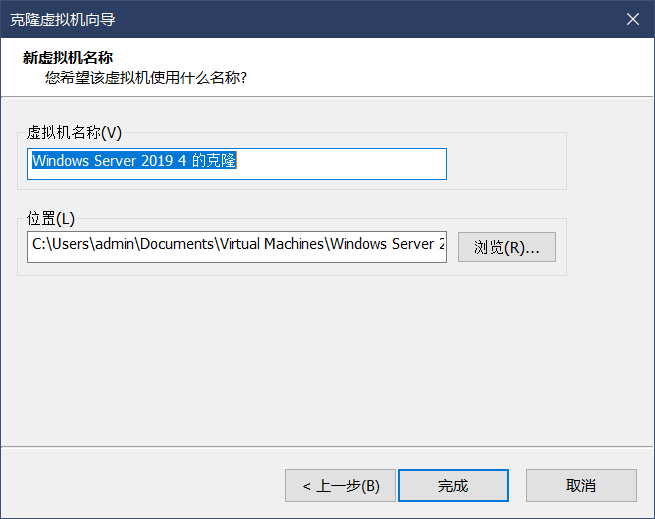
Task: Click the virtual machine name input field
Action: [x=237, y=164]
